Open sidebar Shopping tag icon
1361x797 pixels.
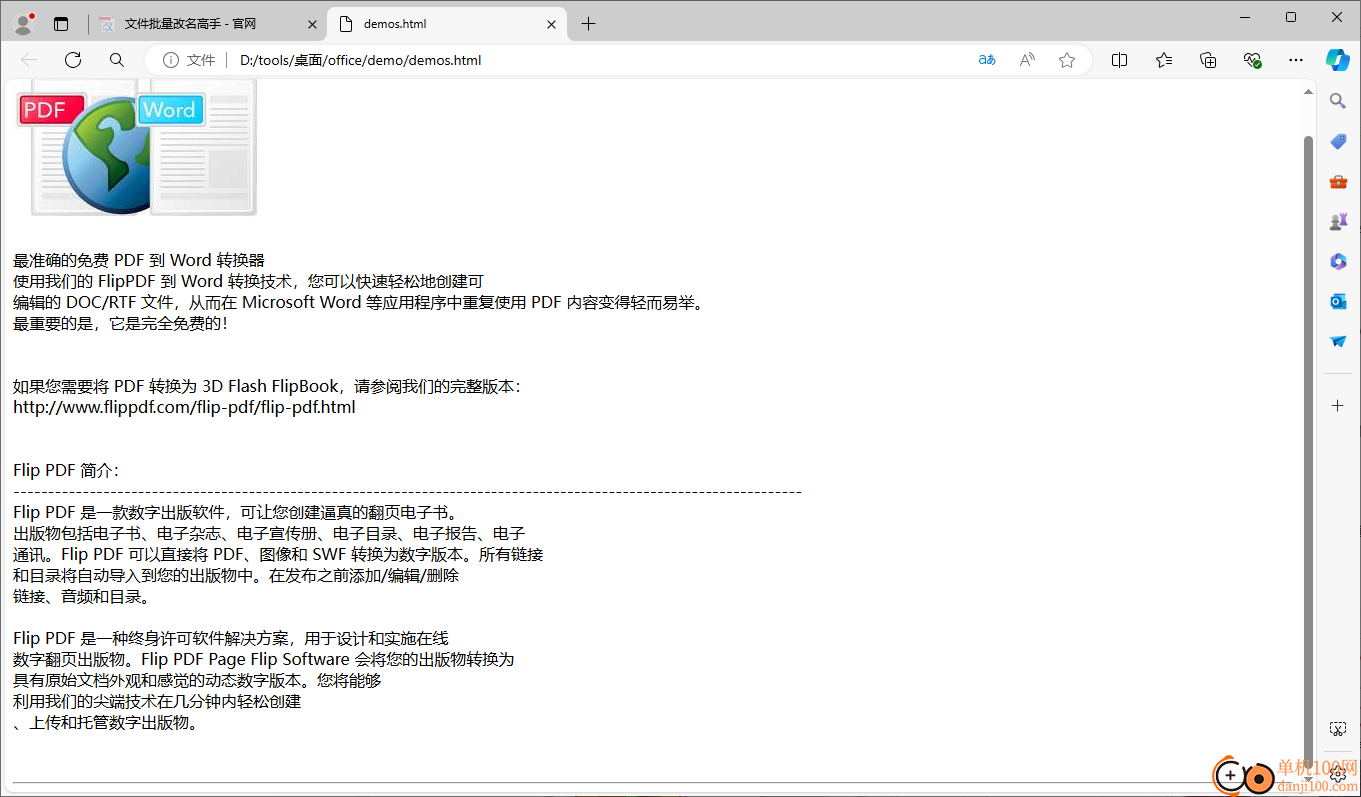pyautogui.click(x=1338, y=141)
